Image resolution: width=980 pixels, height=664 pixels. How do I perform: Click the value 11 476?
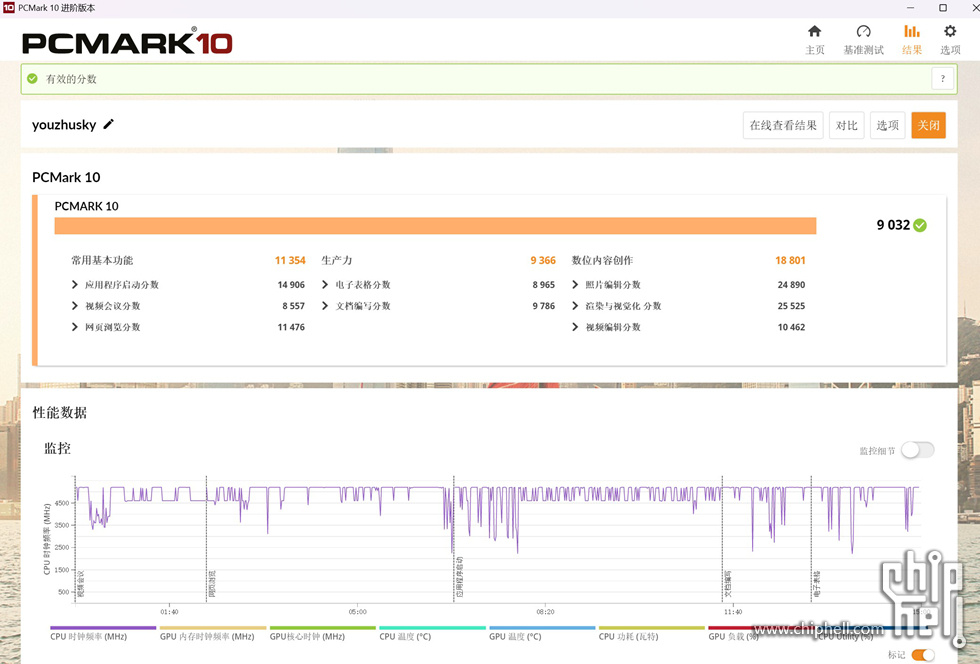click(291, 327)
